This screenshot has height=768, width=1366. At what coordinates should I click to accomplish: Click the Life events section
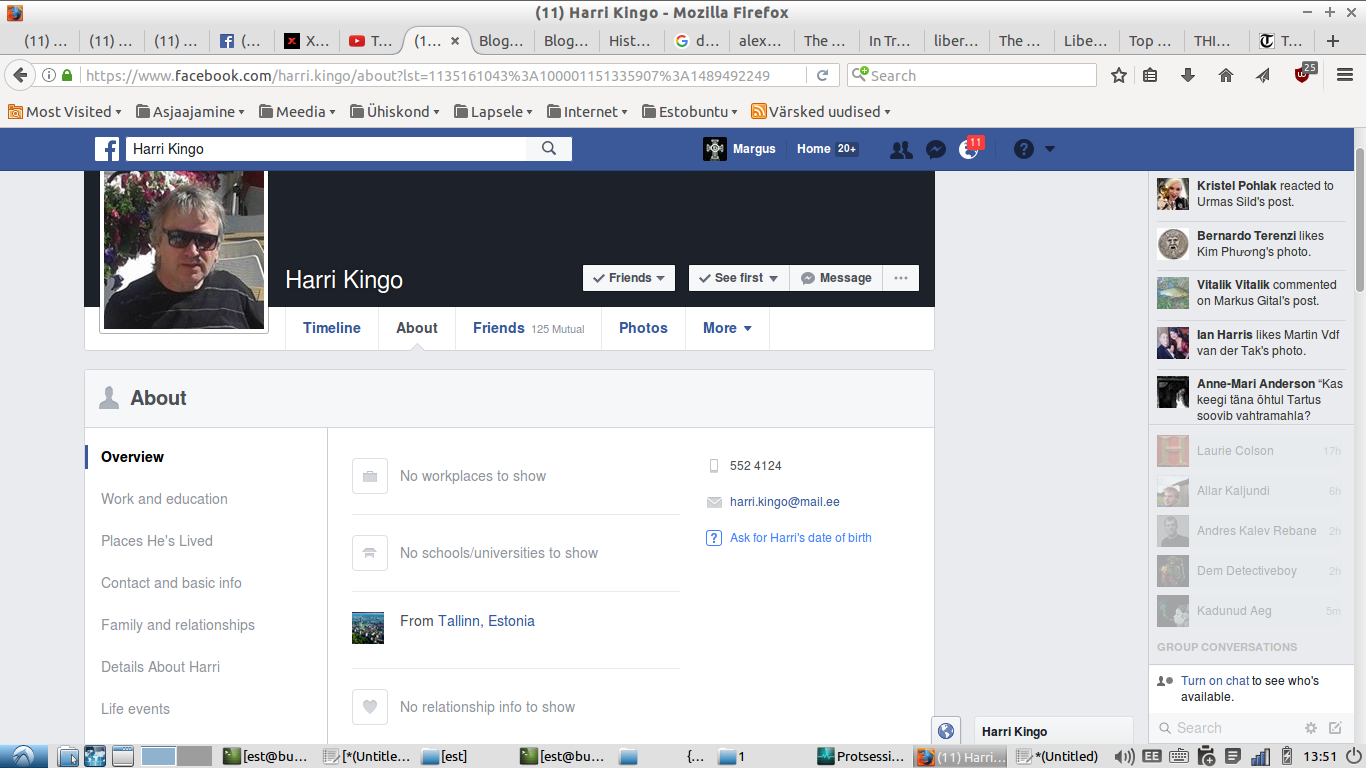(x=135, y=709)
